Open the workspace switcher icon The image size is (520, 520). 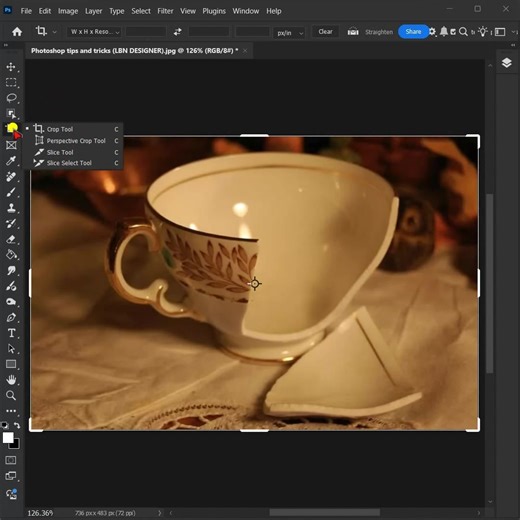tap(500, 32)
